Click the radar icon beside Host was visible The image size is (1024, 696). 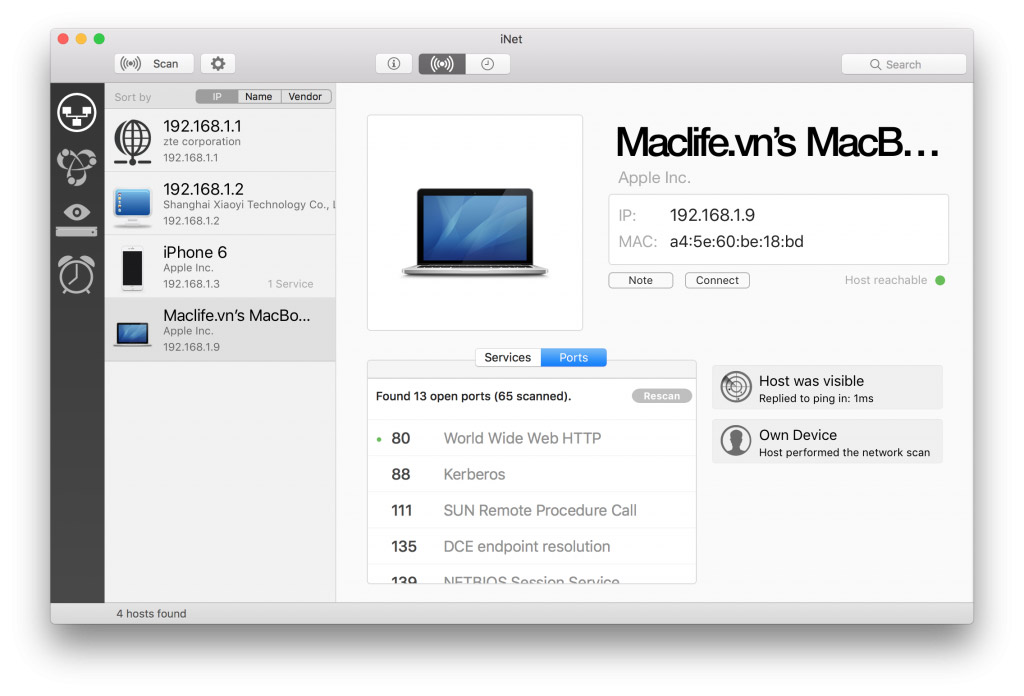pos(736,387)
